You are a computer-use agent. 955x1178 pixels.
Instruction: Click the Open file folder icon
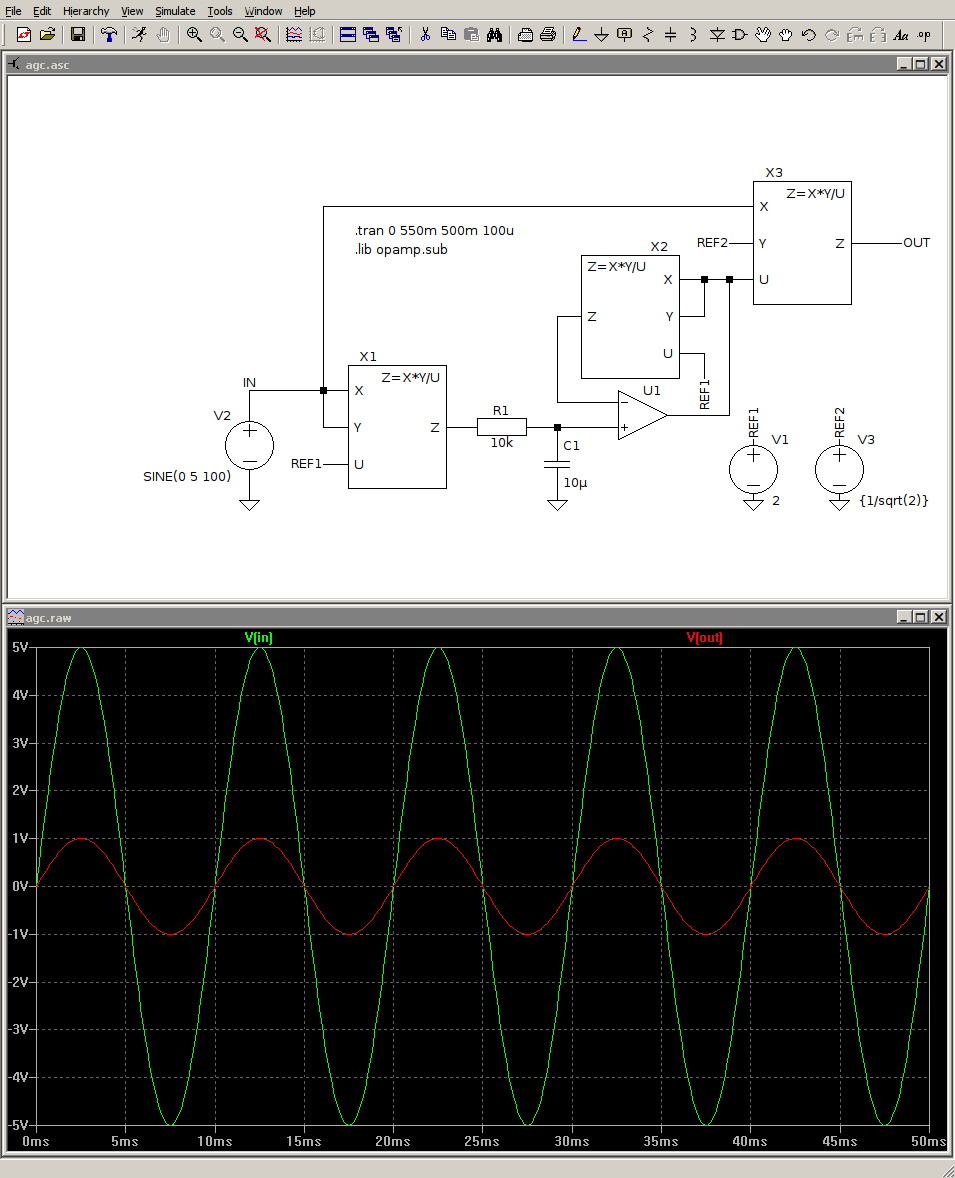coord(47,35)
